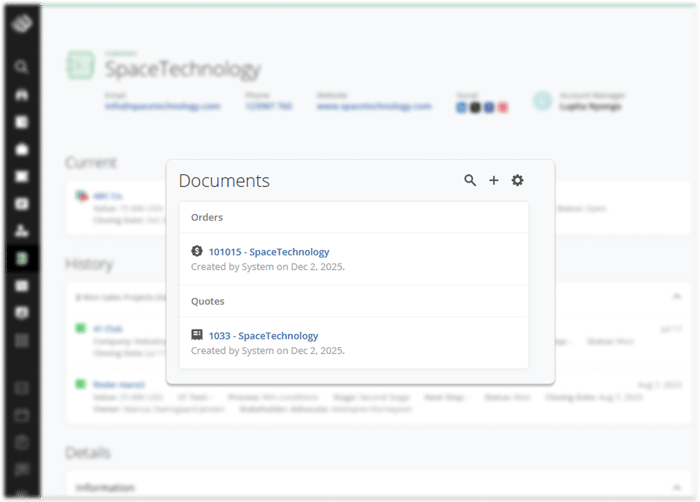Click the quote icon beside 1033
The image size is (700, 502).
pos(197,336)
